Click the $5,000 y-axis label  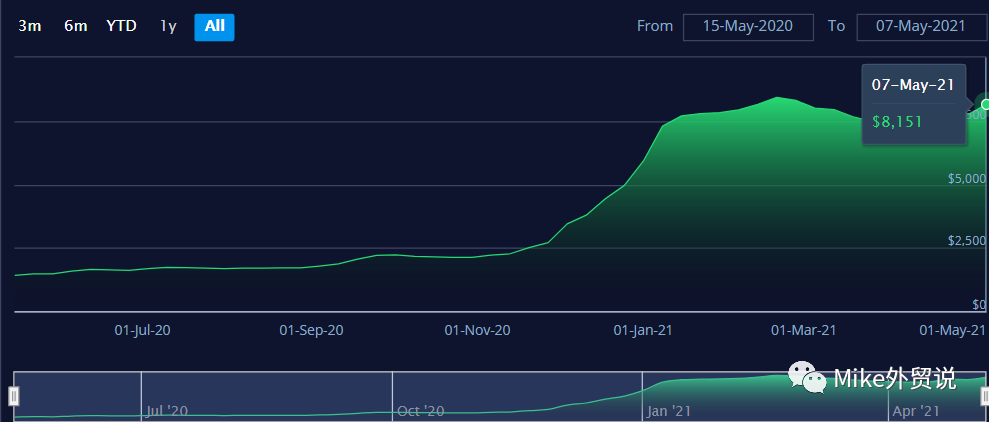[x=966, y=179]
